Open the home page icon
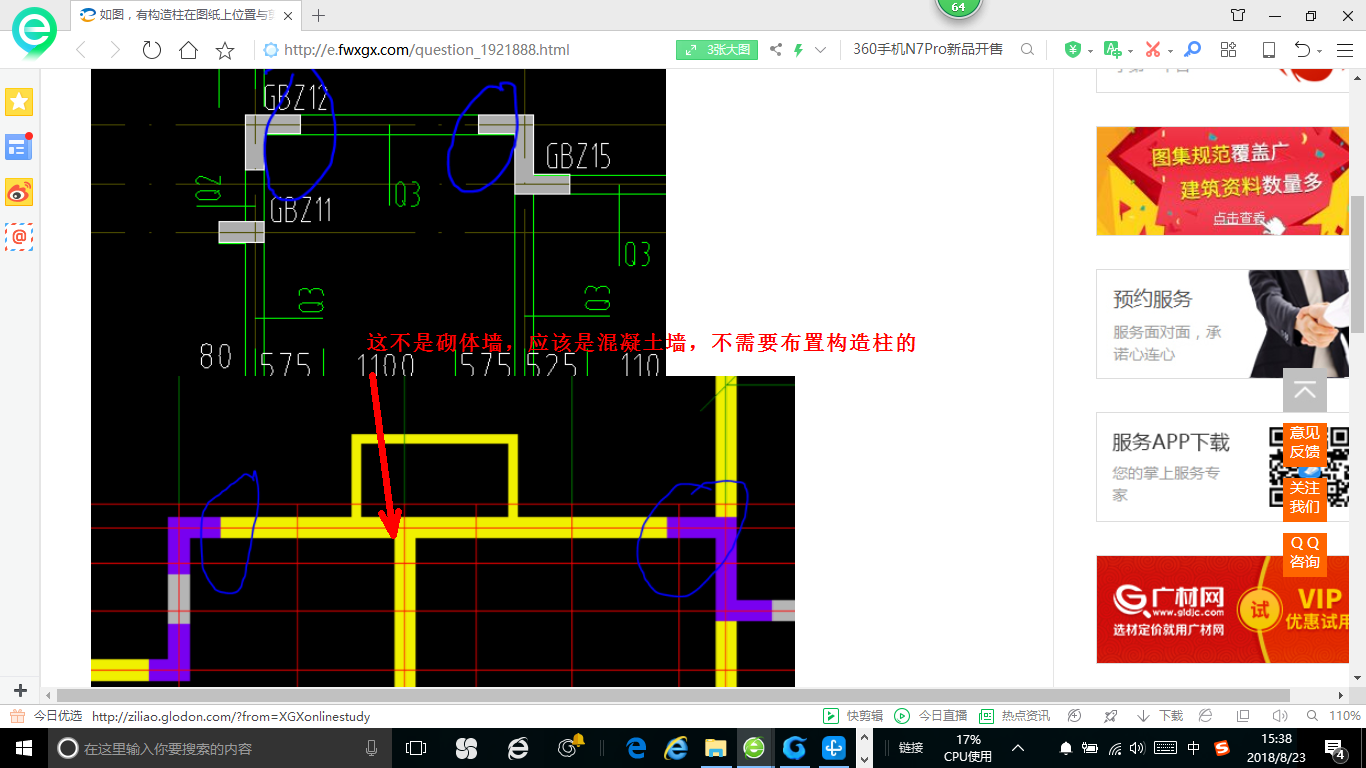The height and width of the screenshot is (768, 1366). pos(188,50)
